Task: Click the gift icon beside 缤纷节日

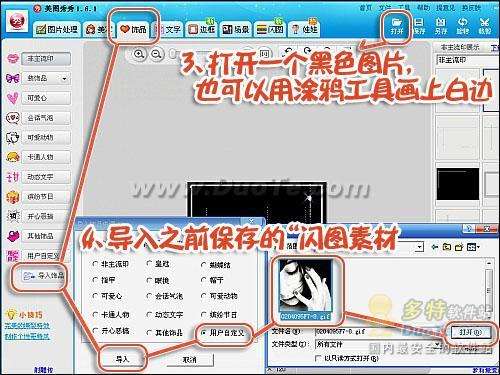Action: pos(13,197)
